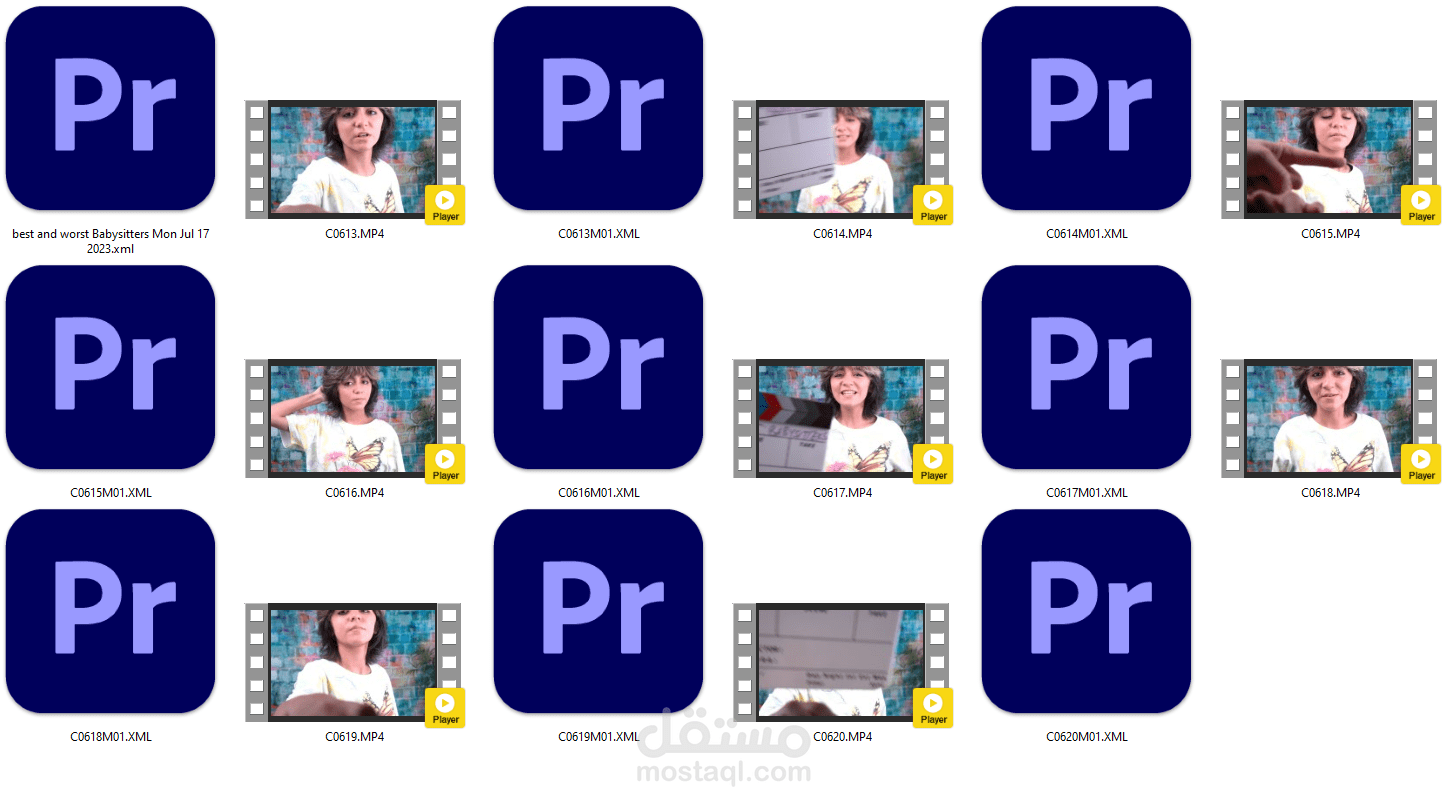Click the file name label "C0620M01.XML"
Screen dimensions: 1448x803
(1087, 737)
